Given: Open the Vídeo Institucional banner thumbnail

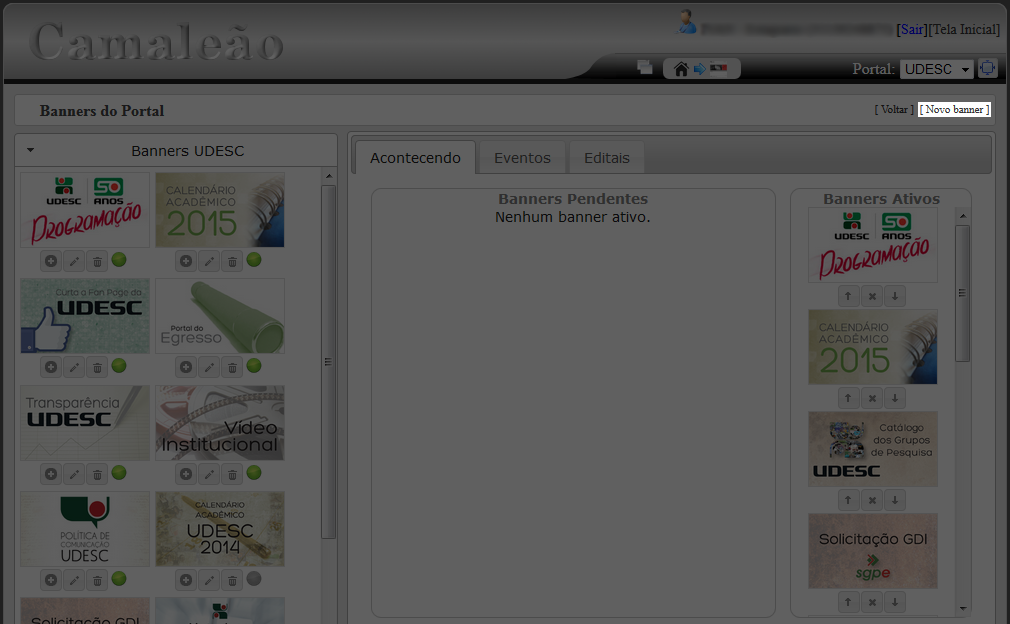Looking at the screenshot, I should point(220,423).
